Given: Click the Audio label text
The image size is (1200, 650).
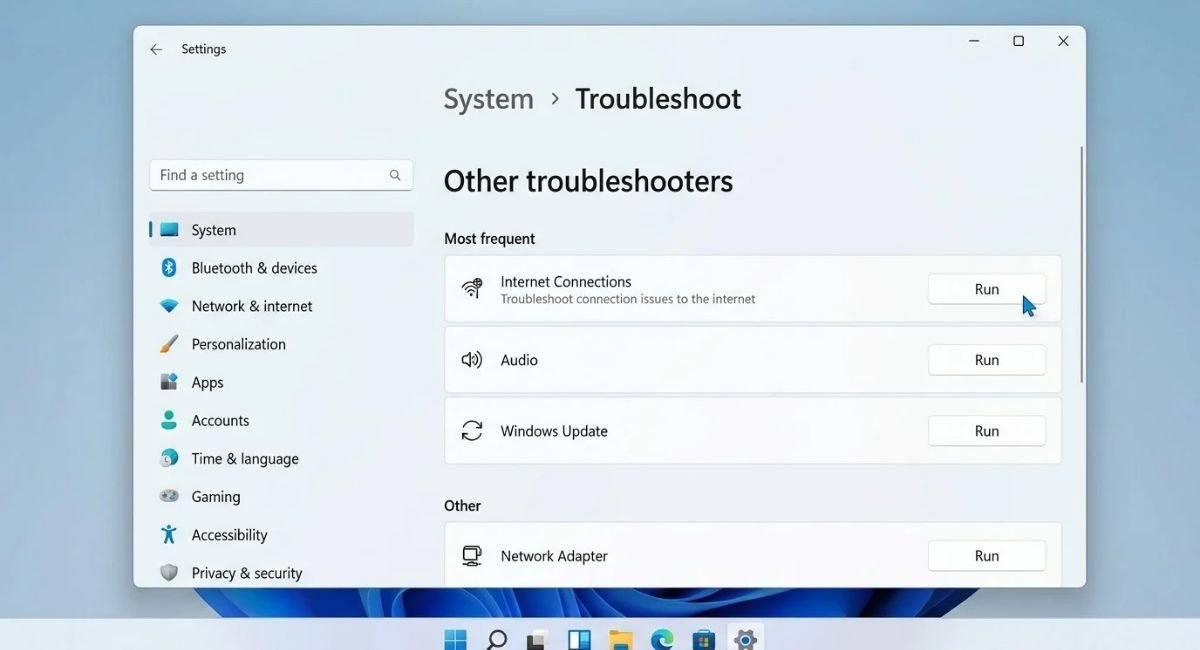Looking at the screenshot, I should coord(519,360).
